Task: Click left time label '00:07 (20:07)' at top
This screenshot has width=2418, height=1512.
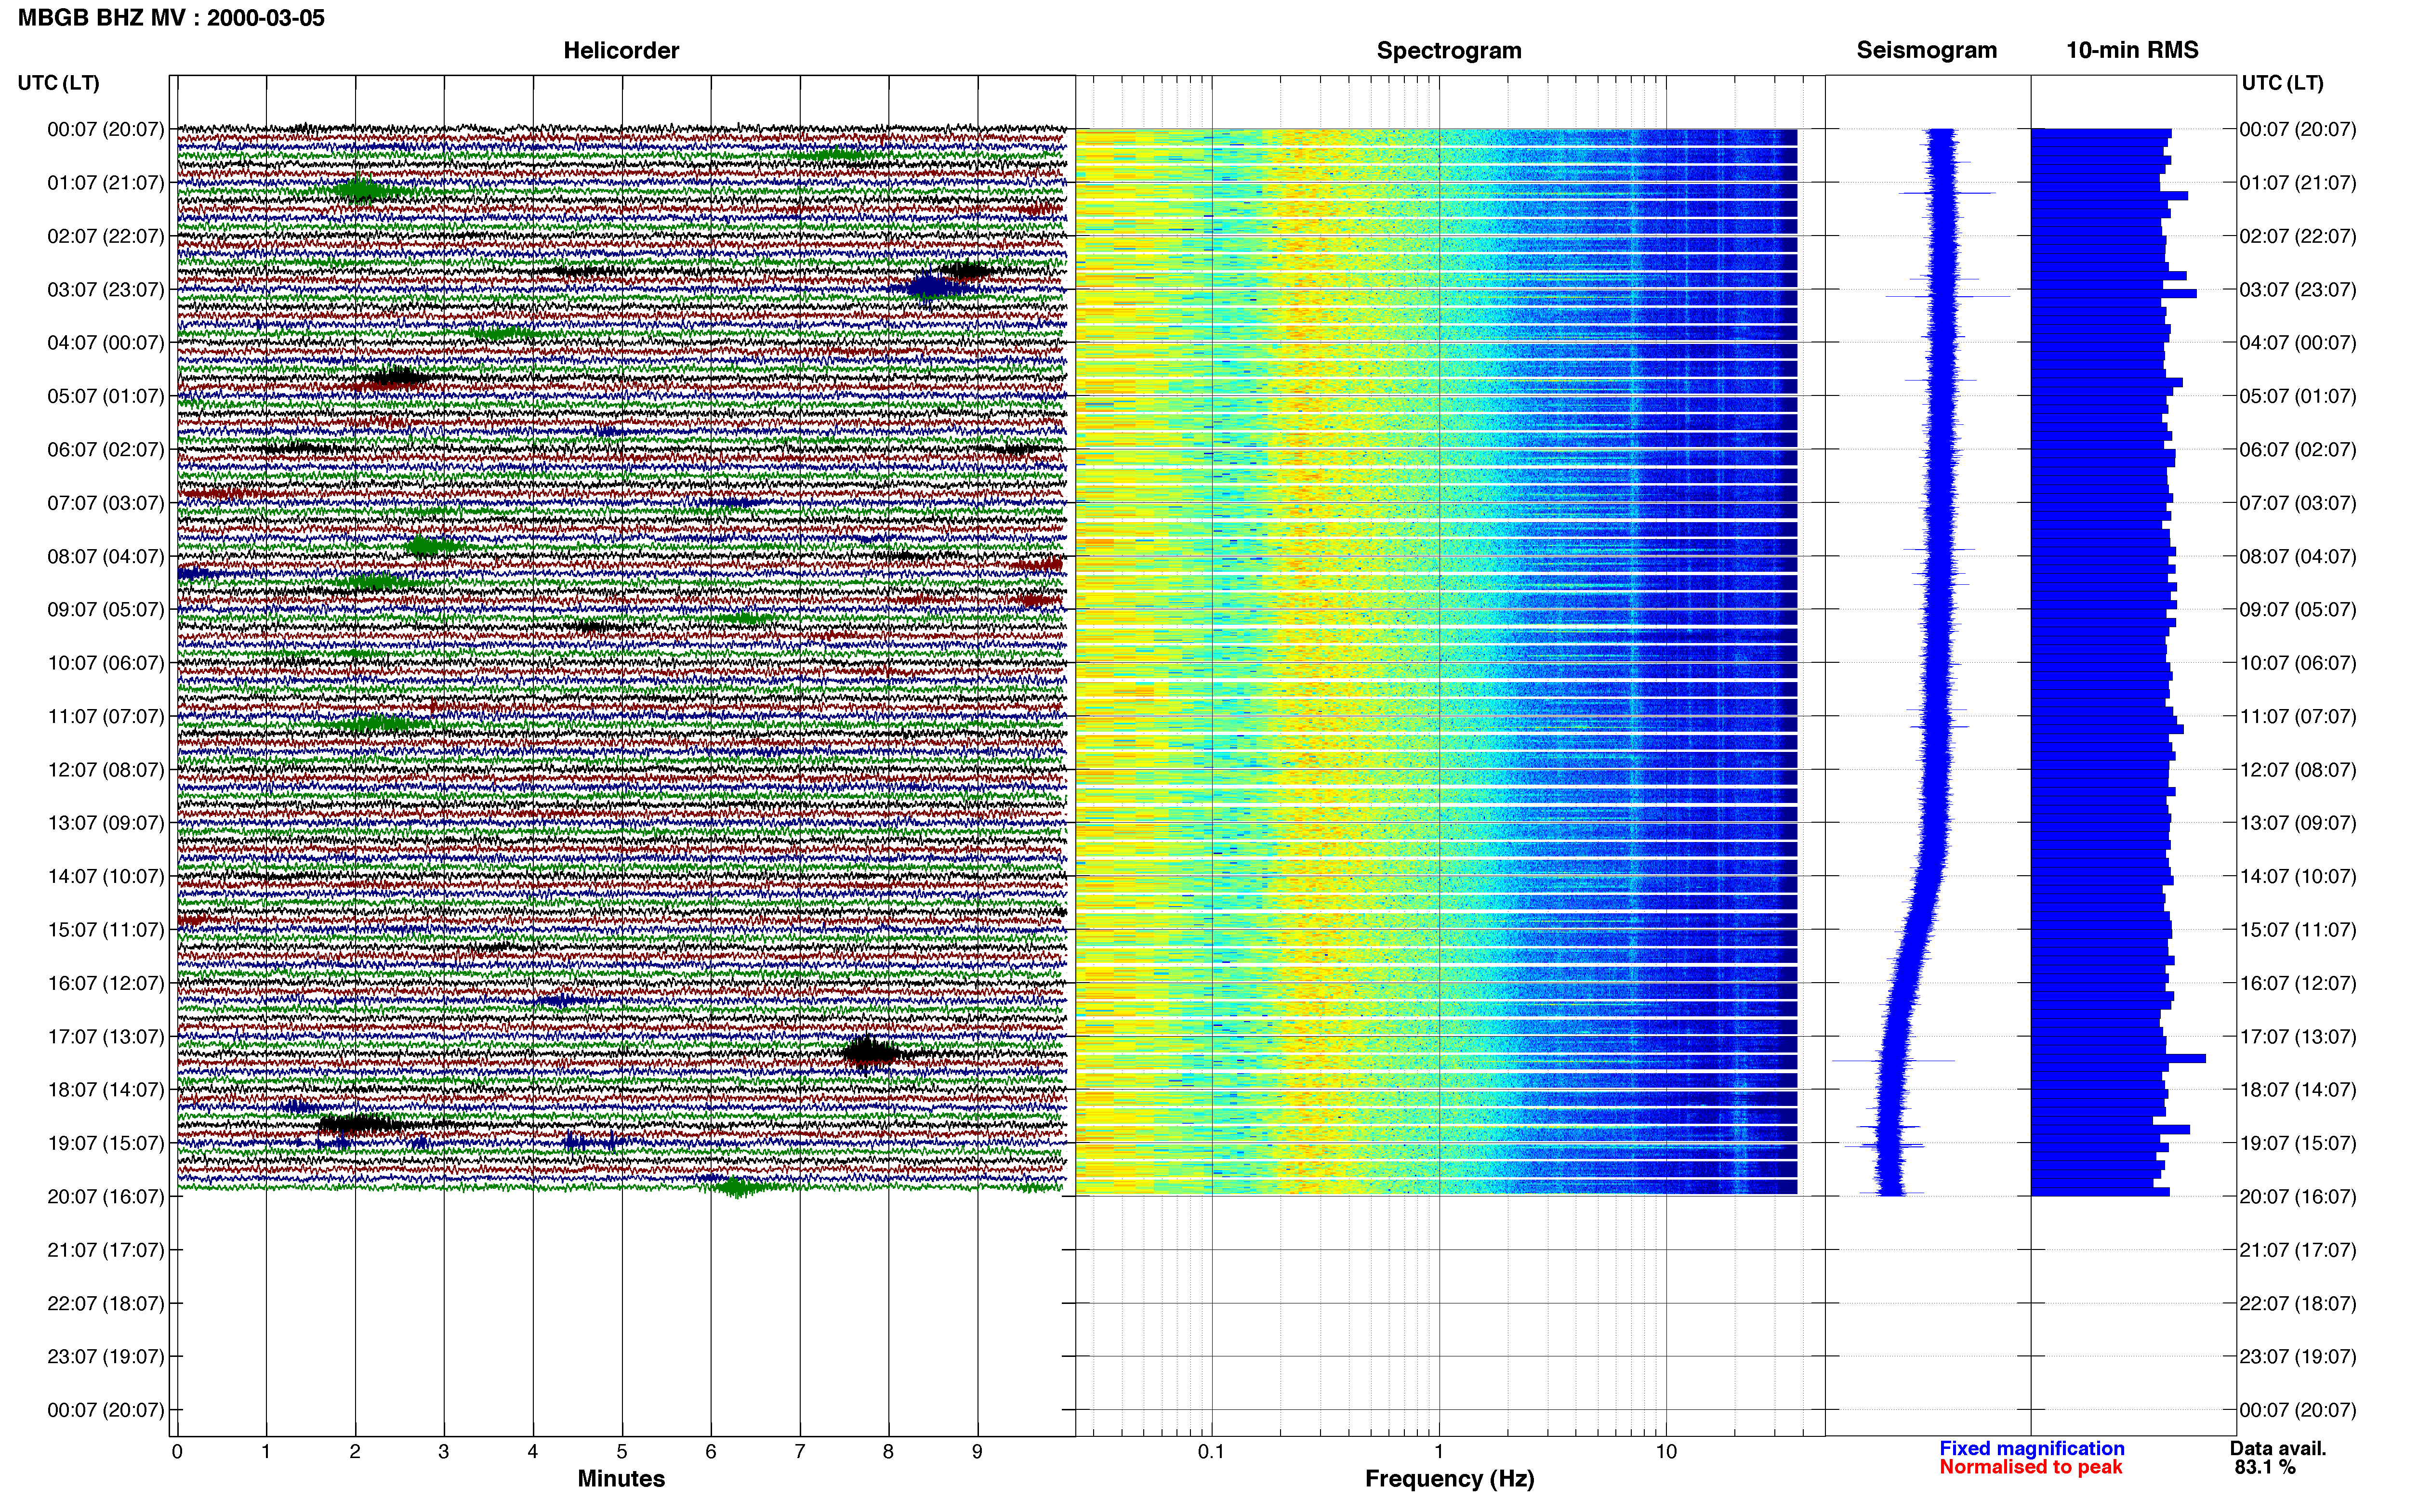Action: [105, 129]
